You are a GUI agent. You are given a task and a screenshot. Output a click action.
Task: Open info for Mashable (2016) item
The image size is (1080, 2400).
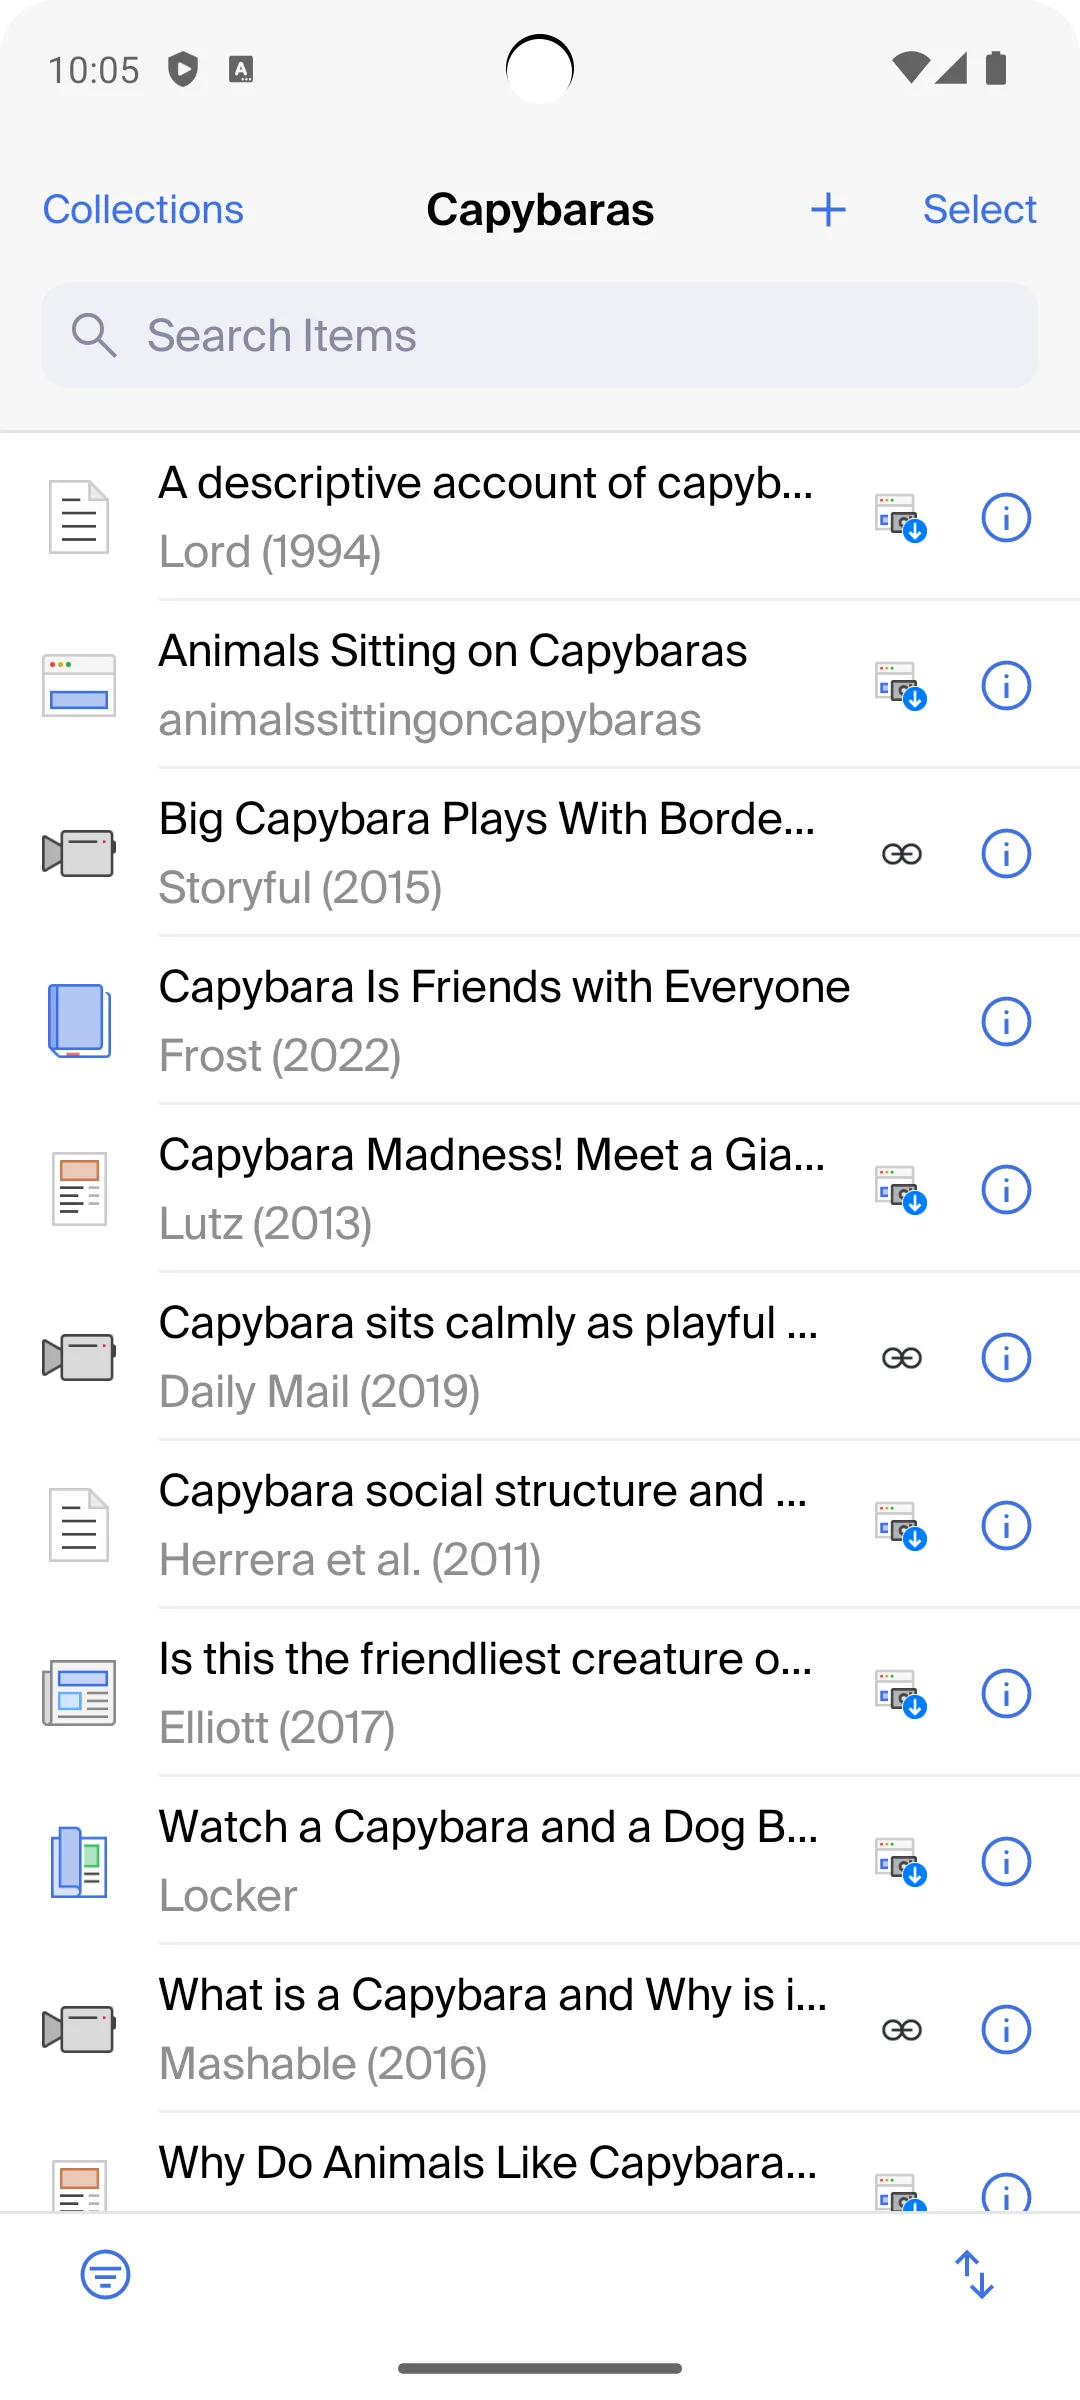[1006, 2030]
